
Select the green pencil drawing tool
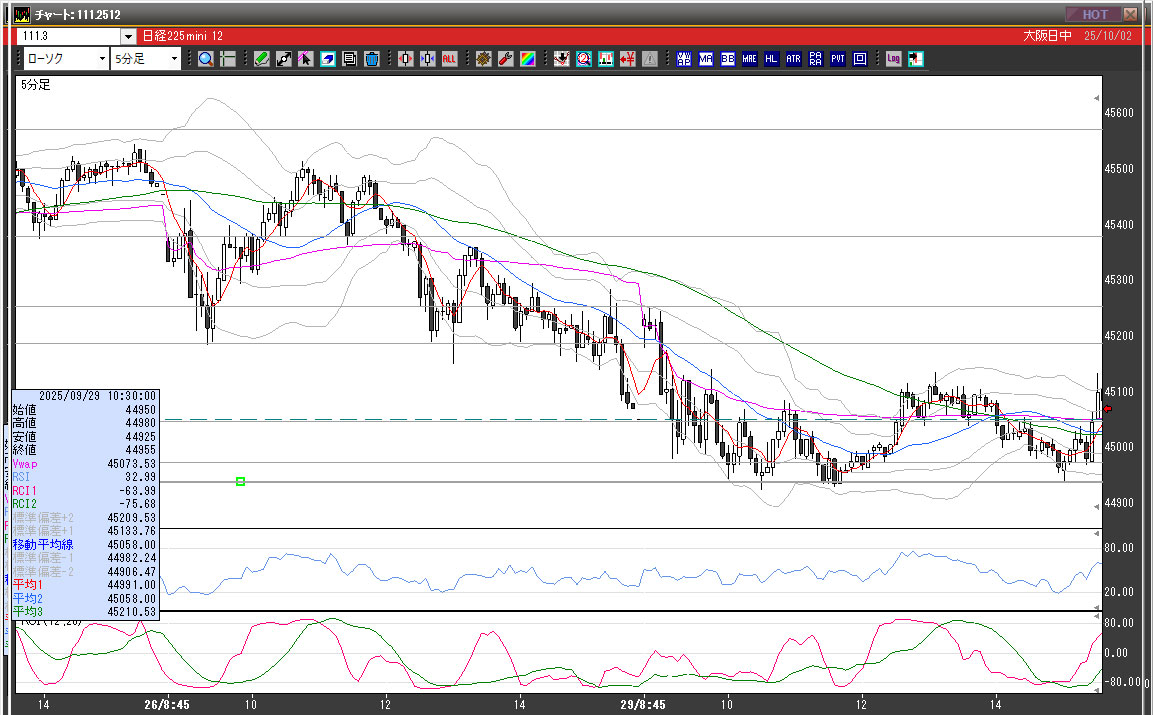pos(262,59)
